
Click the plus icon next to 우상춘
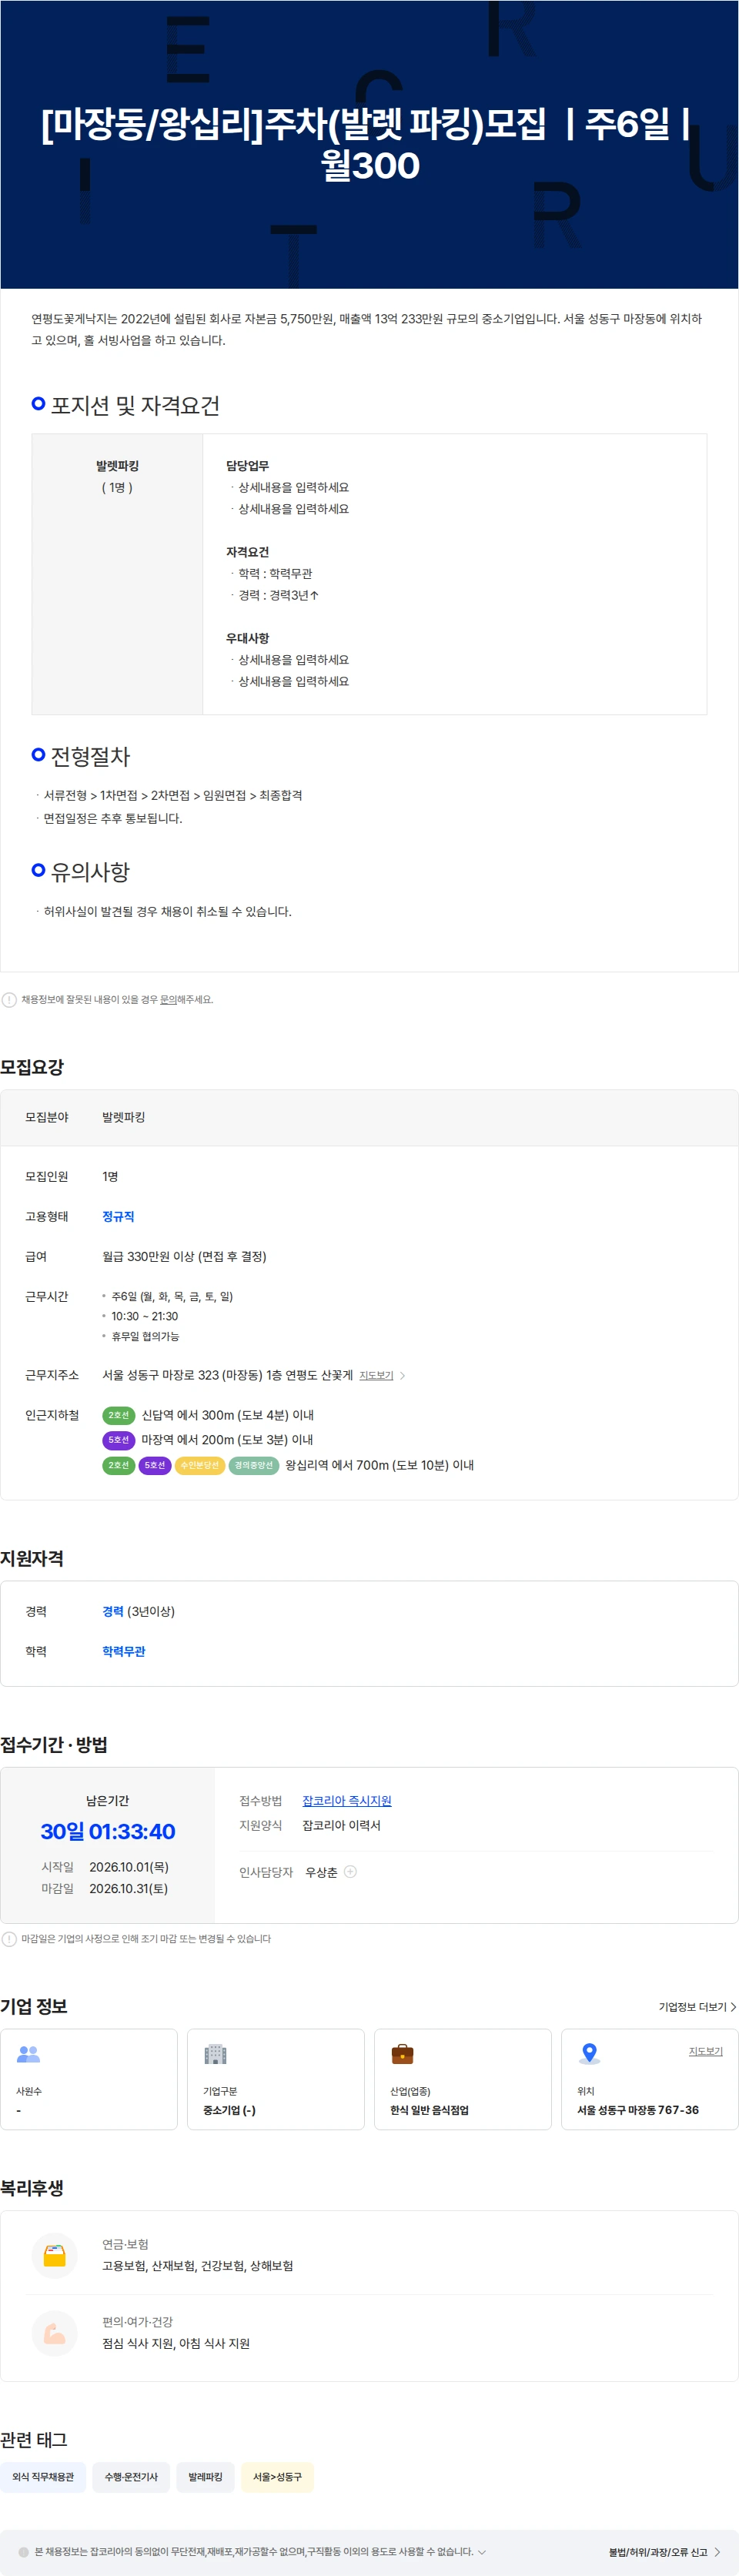[350, 1871]
